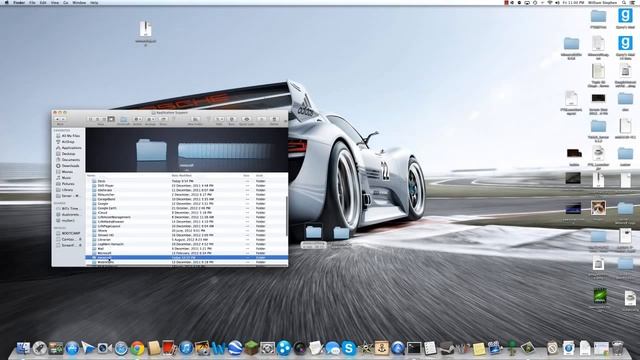The height and width of the screenshot is (360, 640).
Task: Open Spotlight search magnifier
Action: point(624,2)
